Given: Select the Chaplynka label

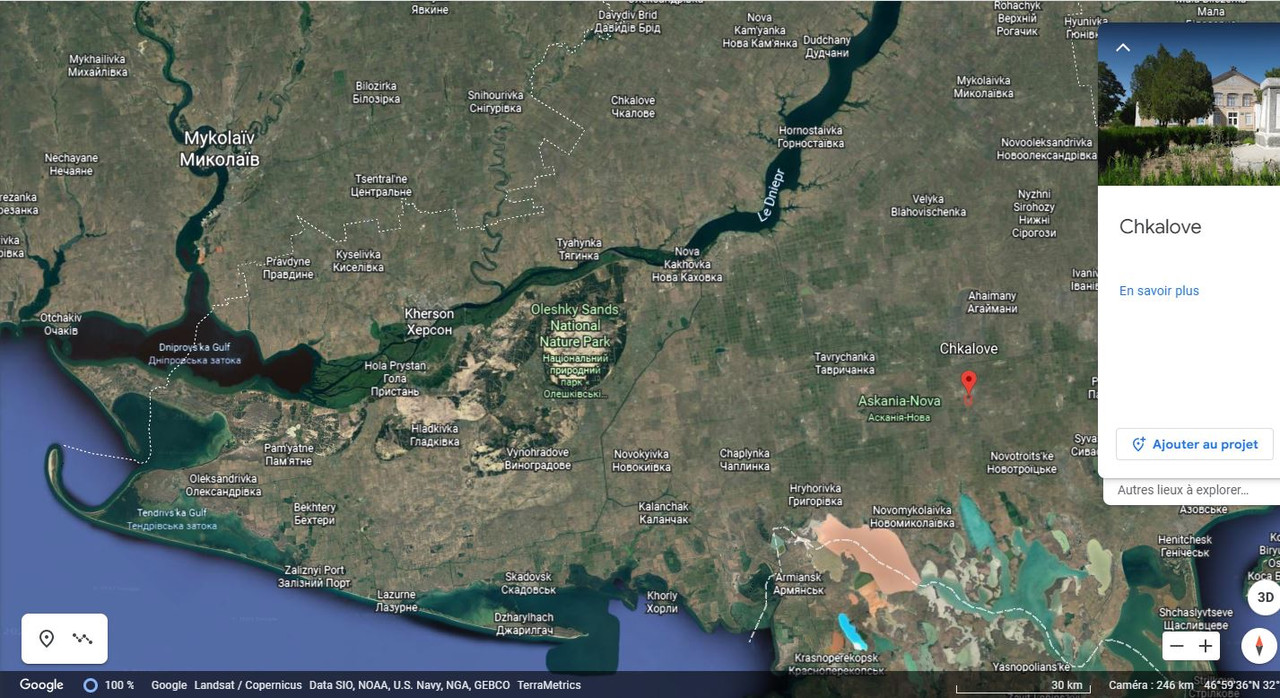Looking at the screenshot, I should click(745, 460).
